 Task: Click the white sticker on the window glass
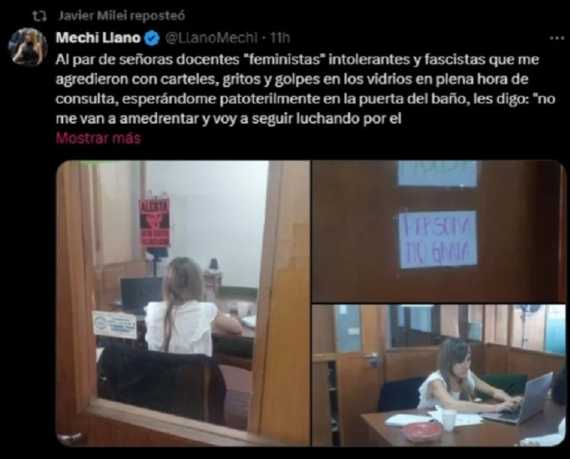[115, 324]
